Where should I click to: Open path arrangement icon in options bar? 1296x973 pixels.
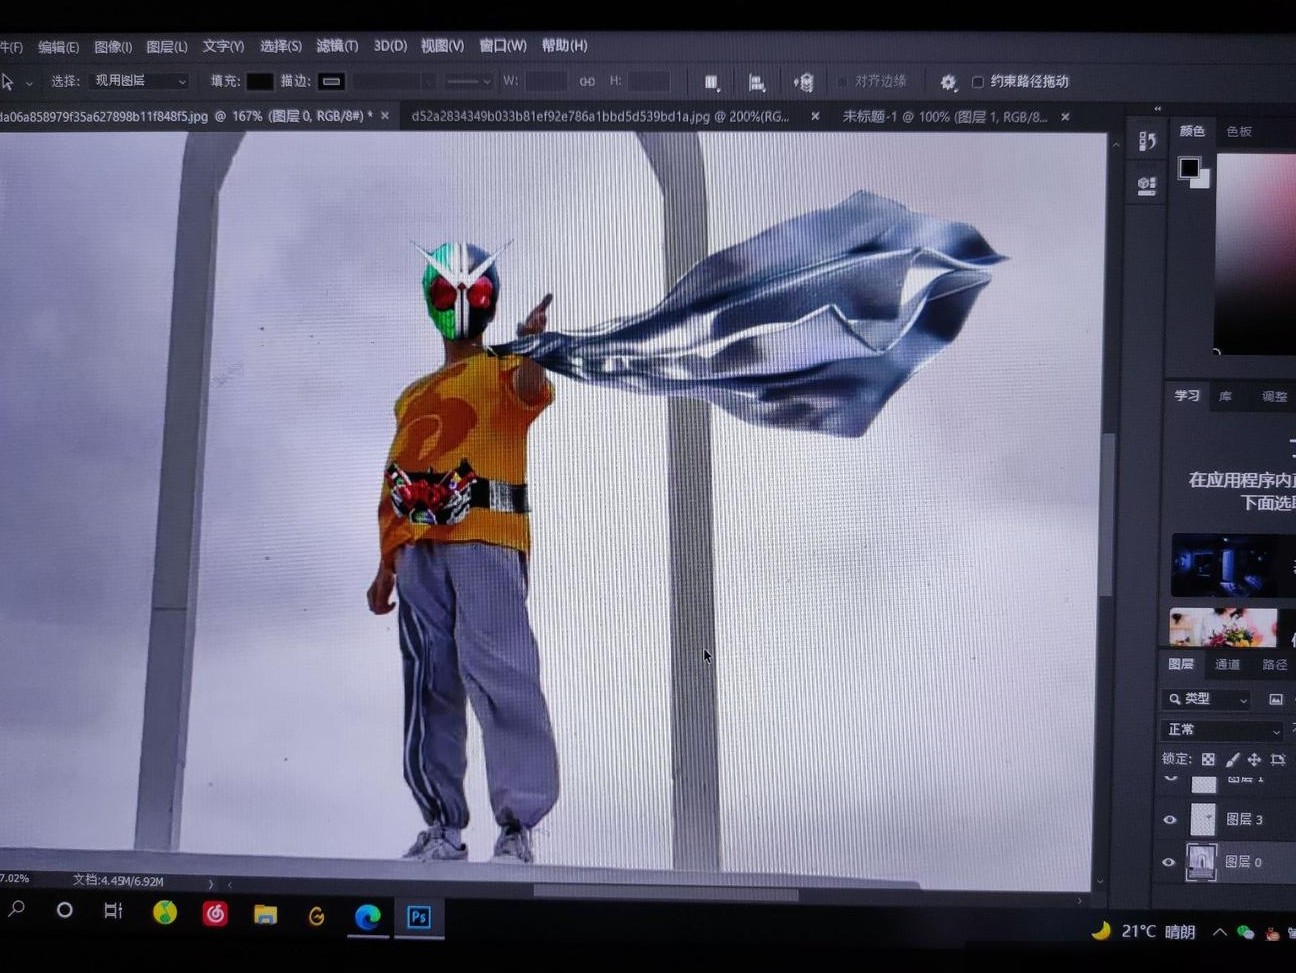point(803,82)
